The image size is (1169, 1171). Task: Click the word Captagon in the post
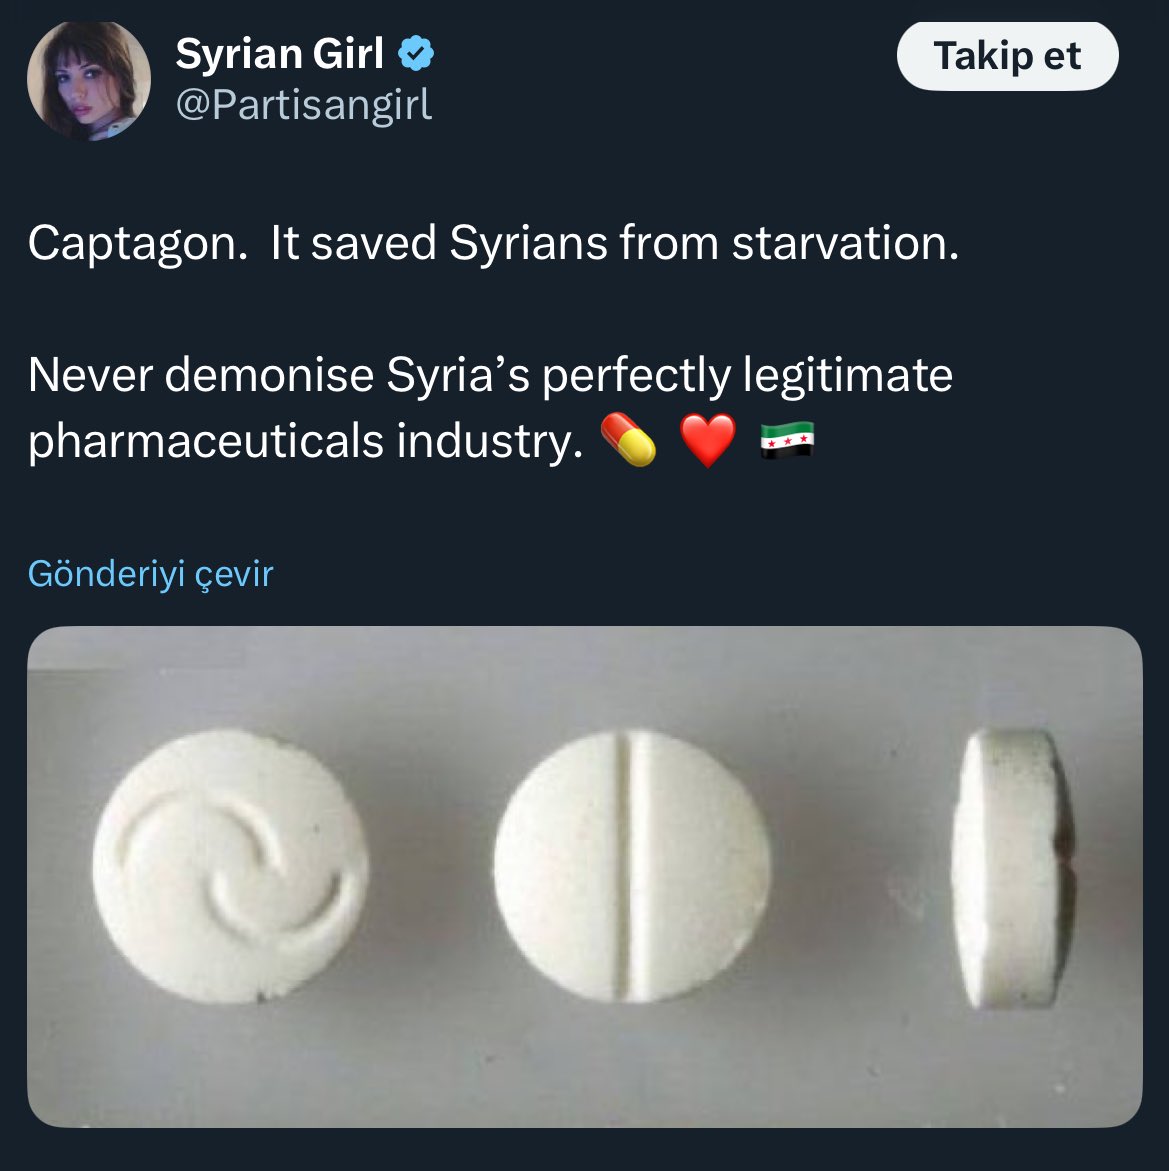point(137,244)
